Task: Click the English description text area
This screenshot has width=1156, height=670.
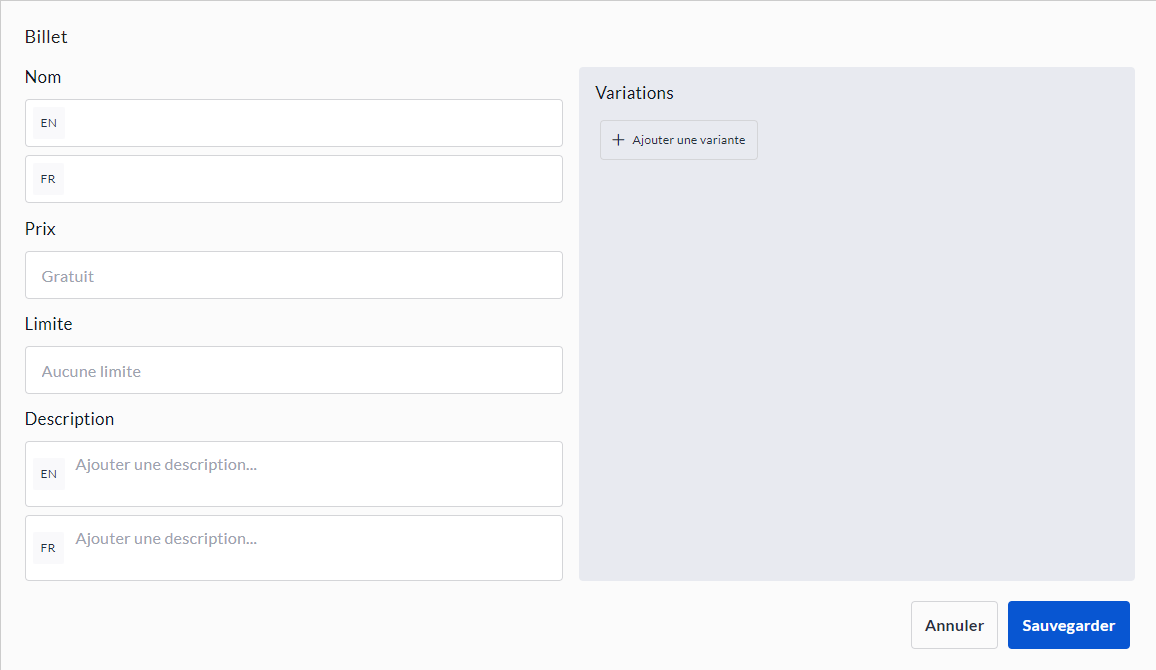Action: [310, 474]
